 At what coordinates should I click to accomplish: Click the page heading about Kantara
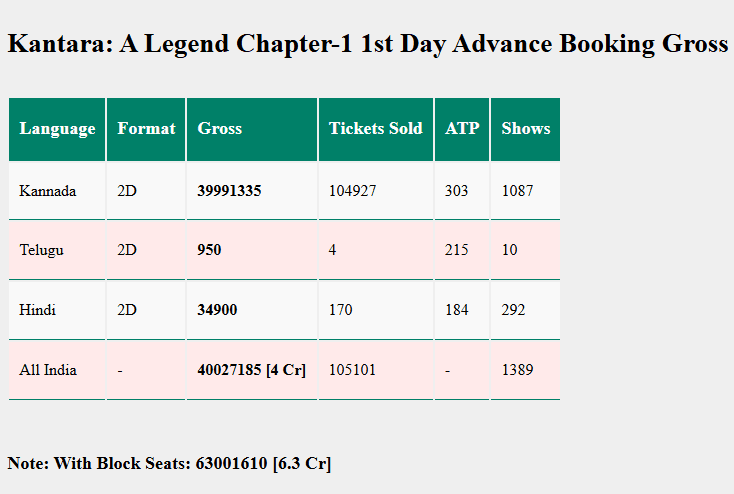tap(367, 44)
